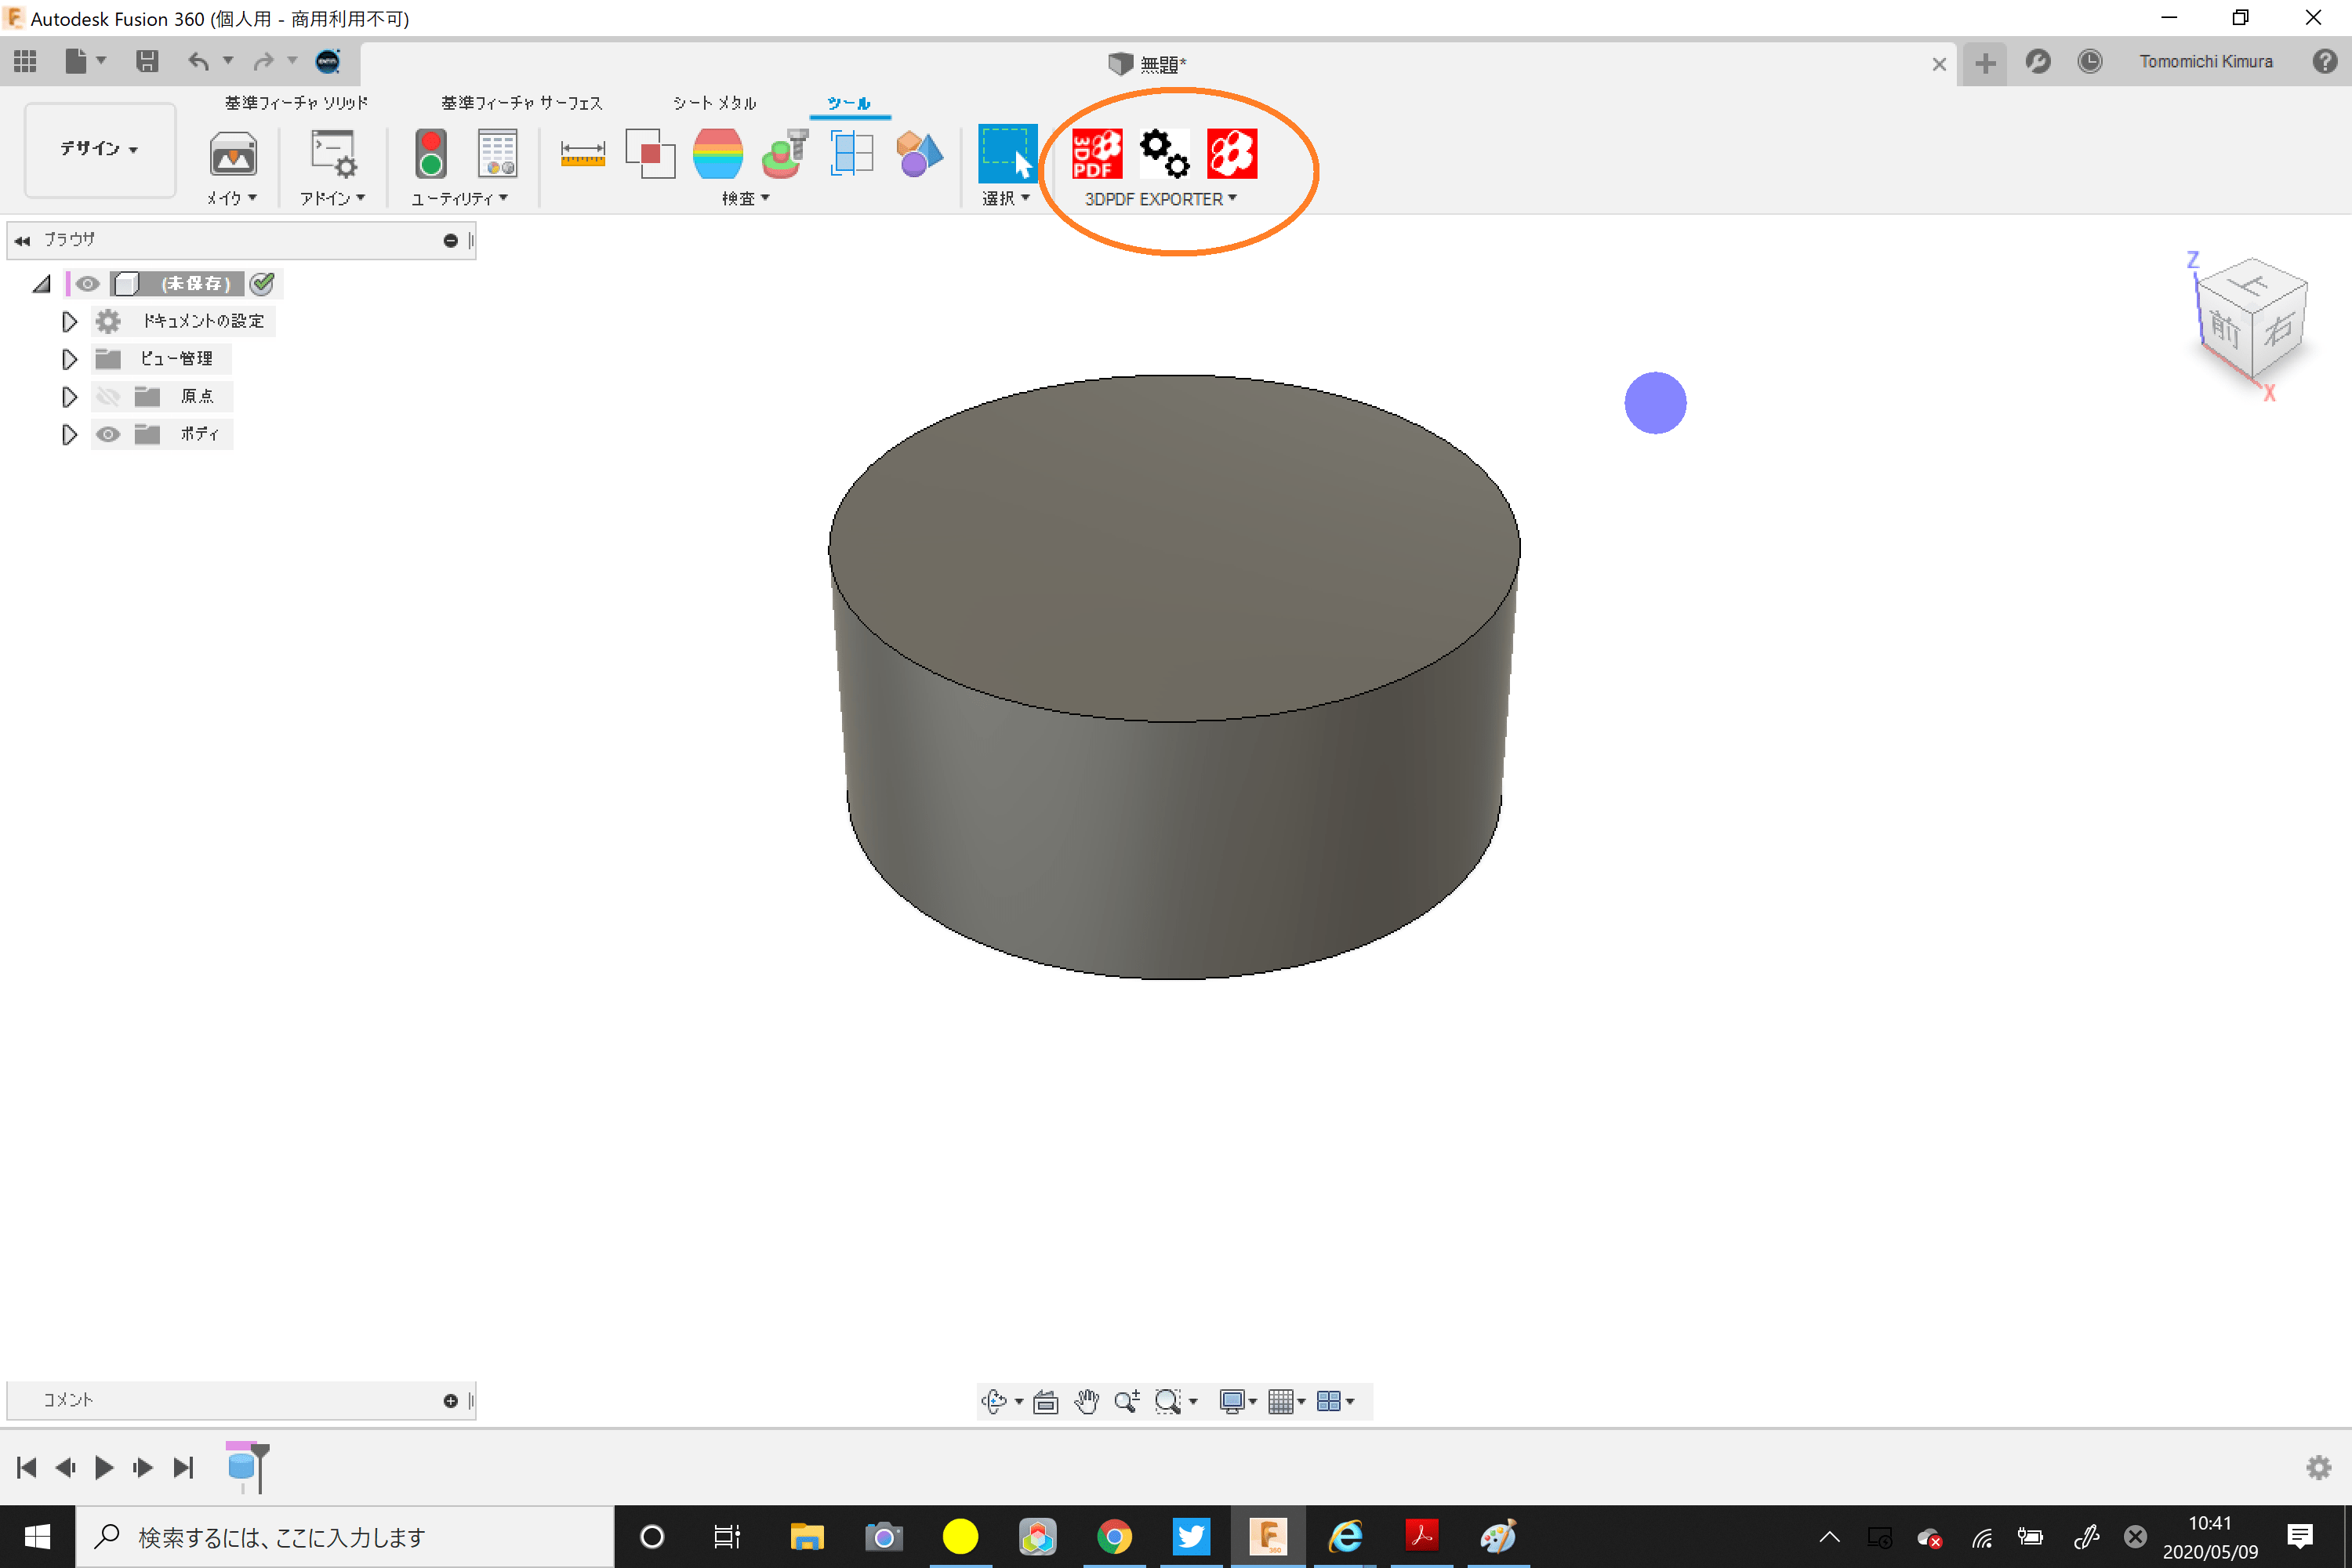This screenshot has width=2352, height=1568.
Task: Show the hidden 原点 folder
Action: 108,397
